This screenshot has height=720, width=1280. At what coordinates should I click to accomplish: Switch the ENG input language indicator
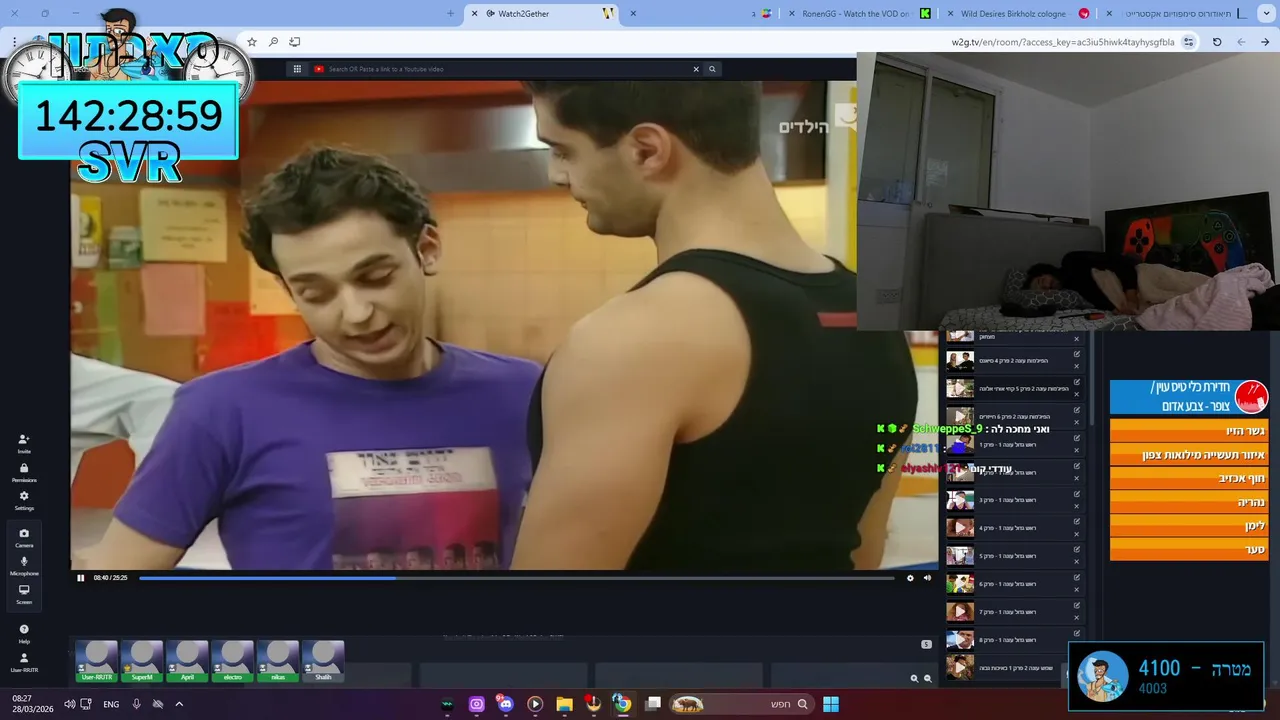pos(111,704)
